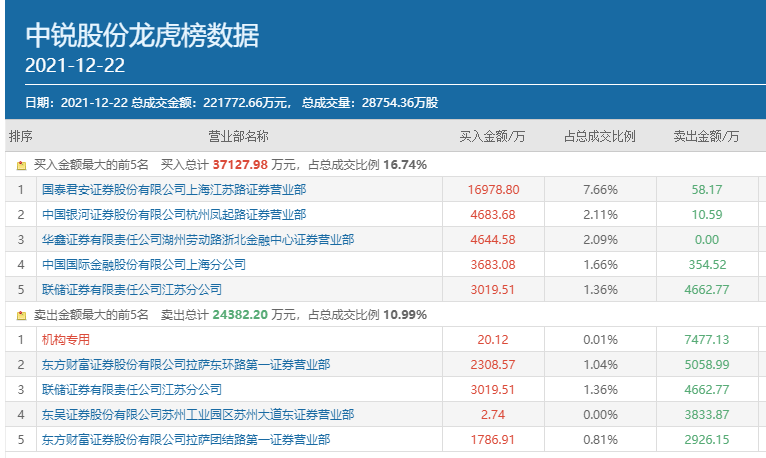Image resolution: width=766 pixels, height=458 pixels.
Task: Click the 营业部名称 column header
Action: click(238, 136)
